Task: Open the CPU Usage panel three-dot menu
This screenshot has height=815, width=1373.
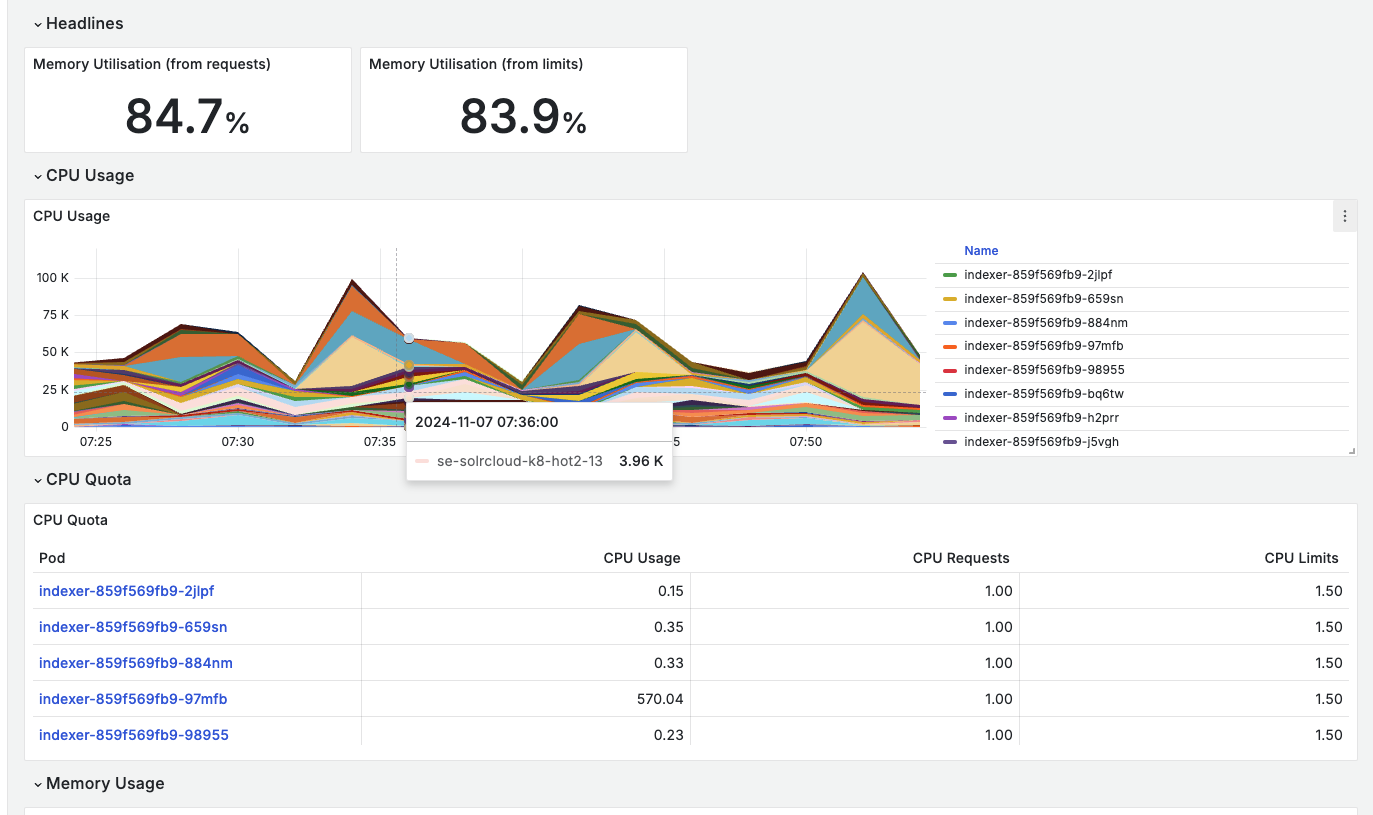Action: tap(1345, 216)
